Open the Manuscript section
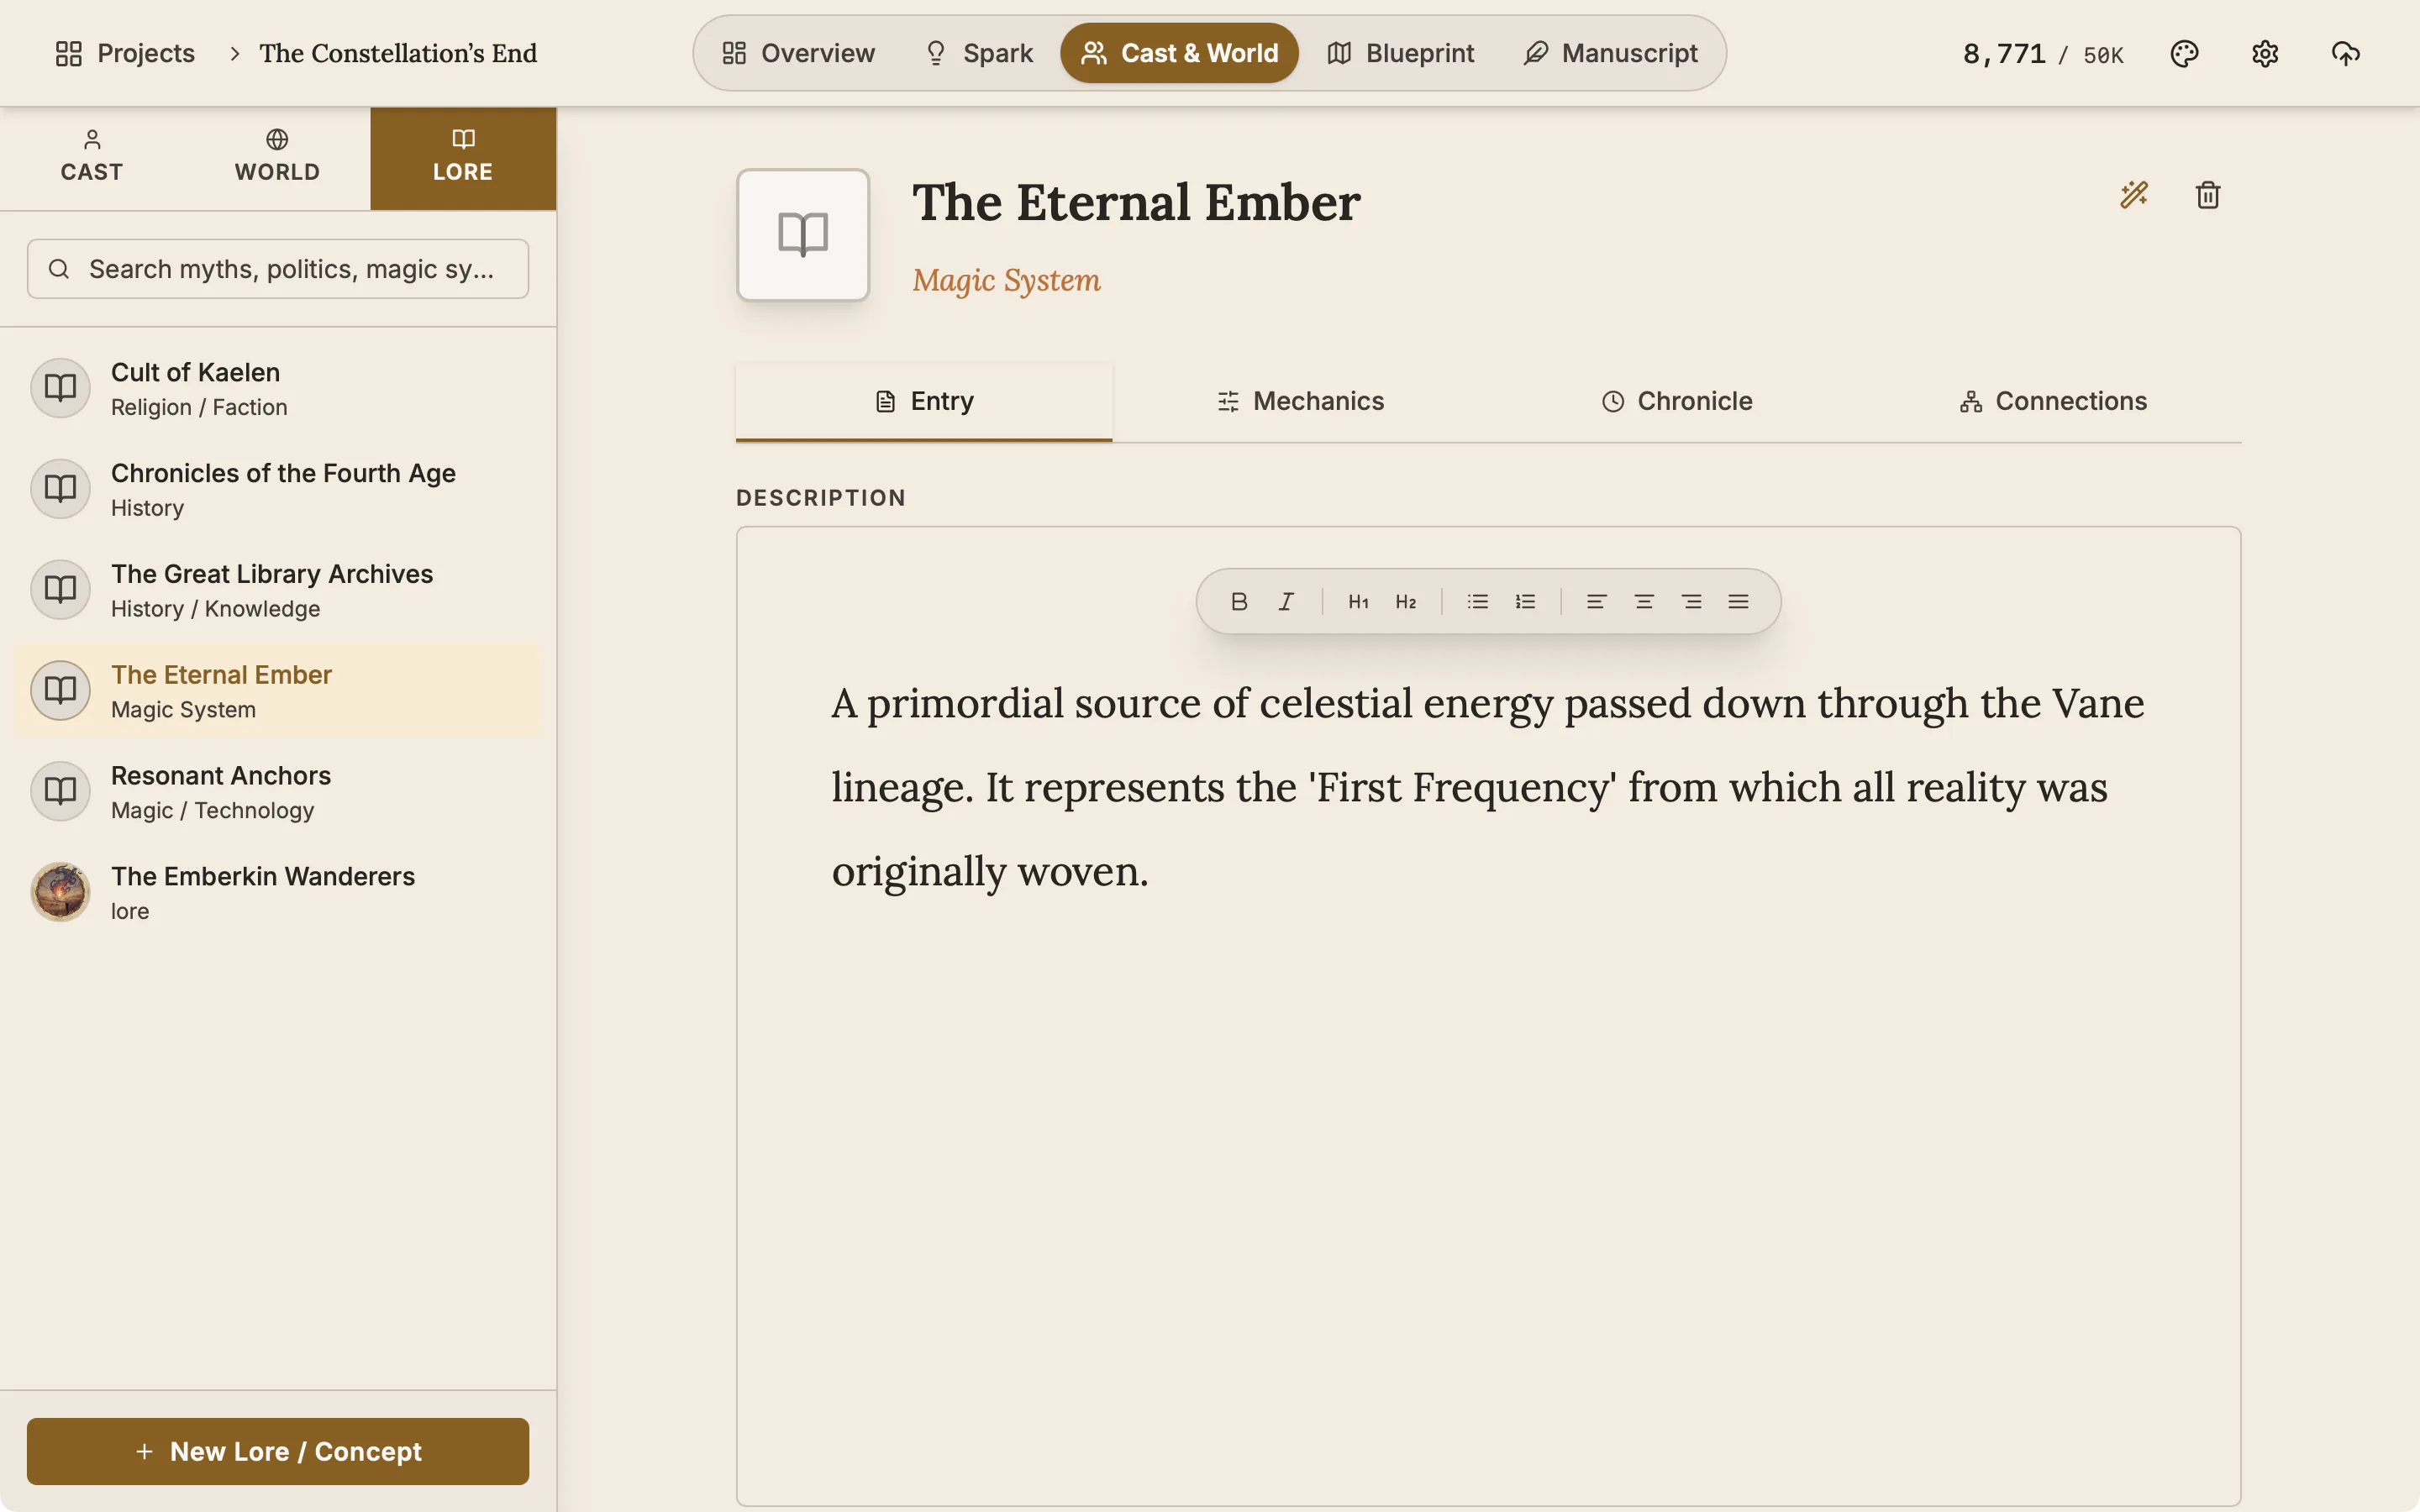Image resolution: width=2420 pixels, height=1512 pixels. click(1610, 53)
